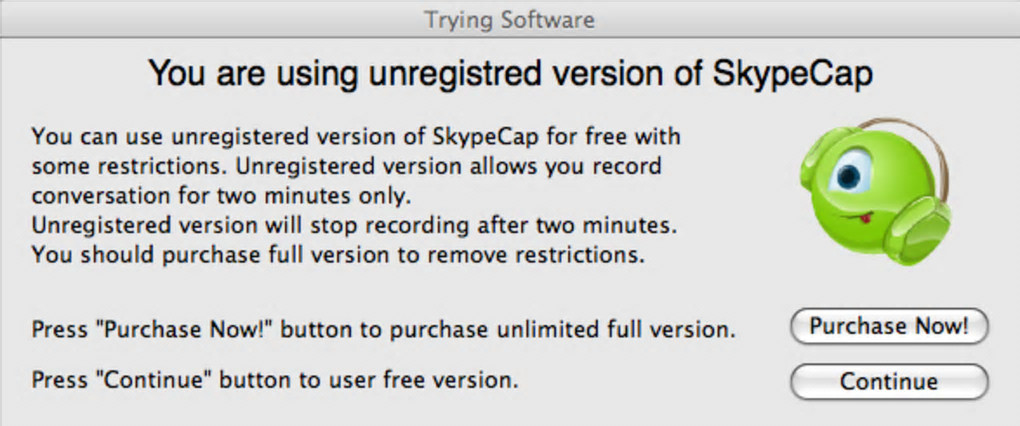The image size is (1020, 426).
Task: Click the mascot's large blue eye
Action: pos(850,177)
